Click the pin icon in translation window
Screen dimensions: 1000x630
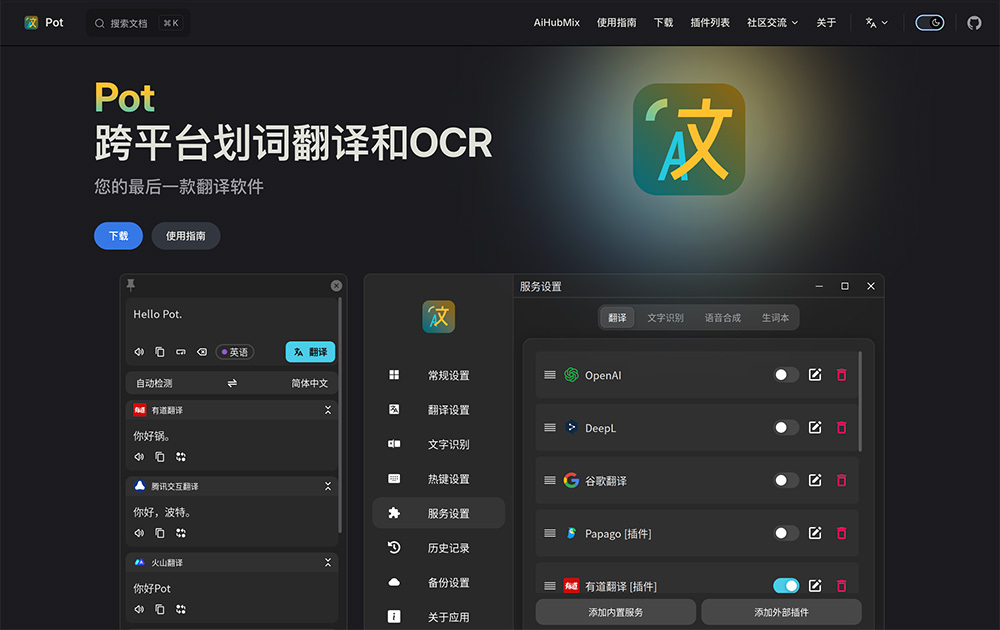(131, 284)
